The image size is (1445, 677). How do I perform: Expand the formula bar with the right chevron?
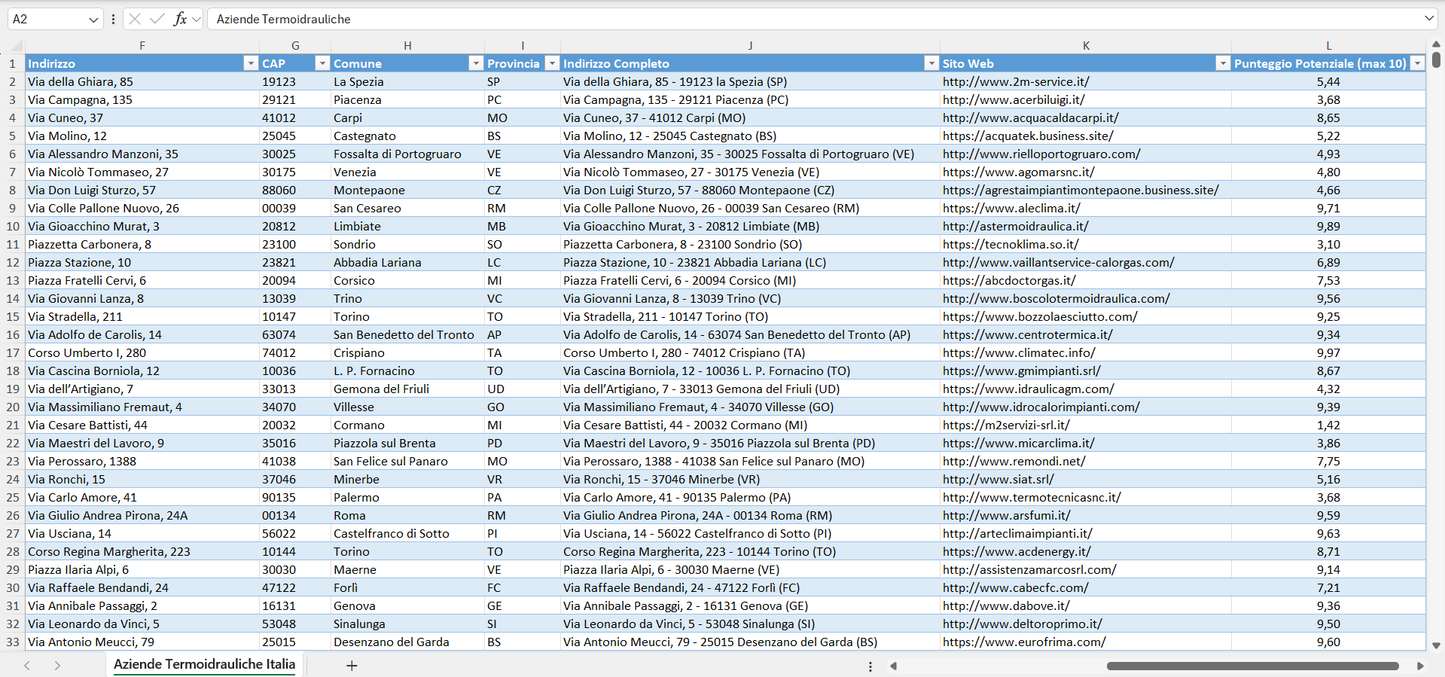(1430, 18)
